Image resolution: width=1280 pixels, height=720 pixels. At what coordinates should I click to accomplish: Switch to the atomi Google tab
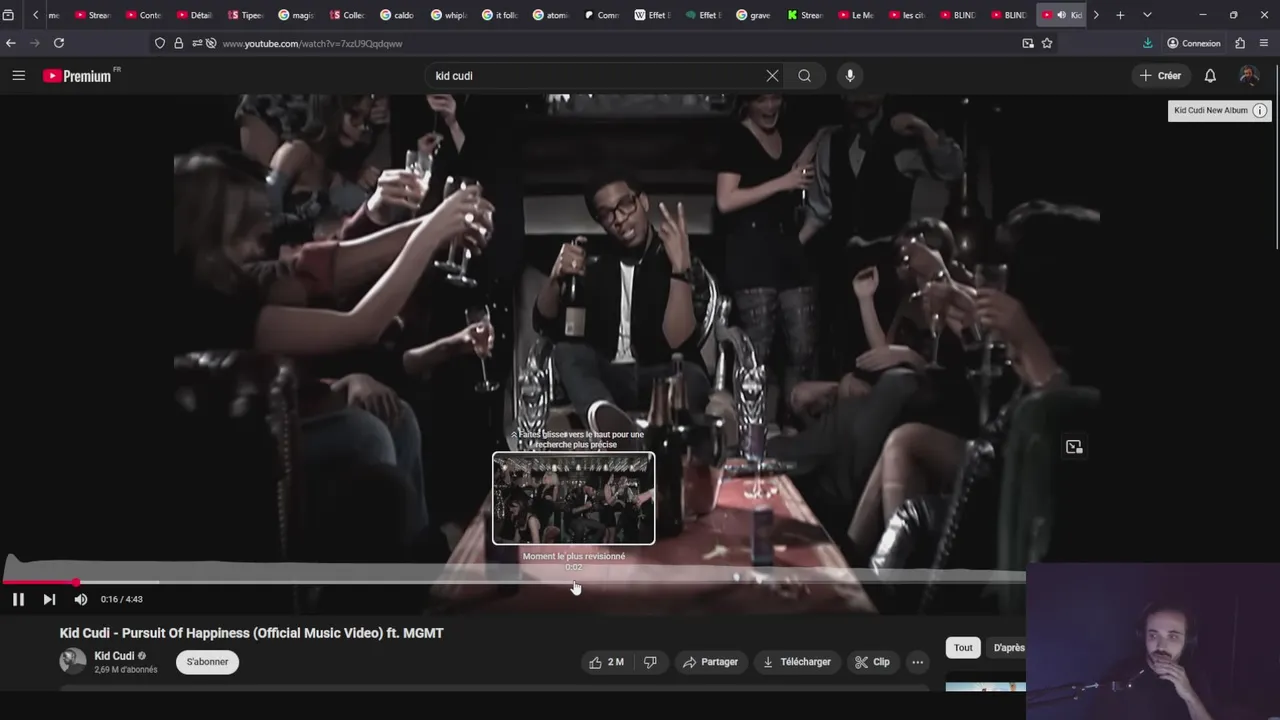tap(551, 15)
